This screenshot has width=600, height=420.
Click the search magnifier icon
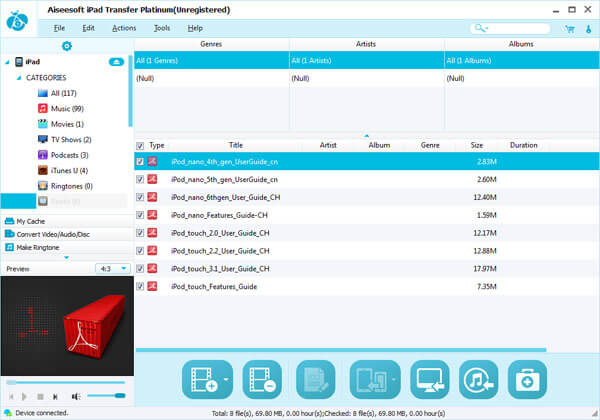[479, 28]
